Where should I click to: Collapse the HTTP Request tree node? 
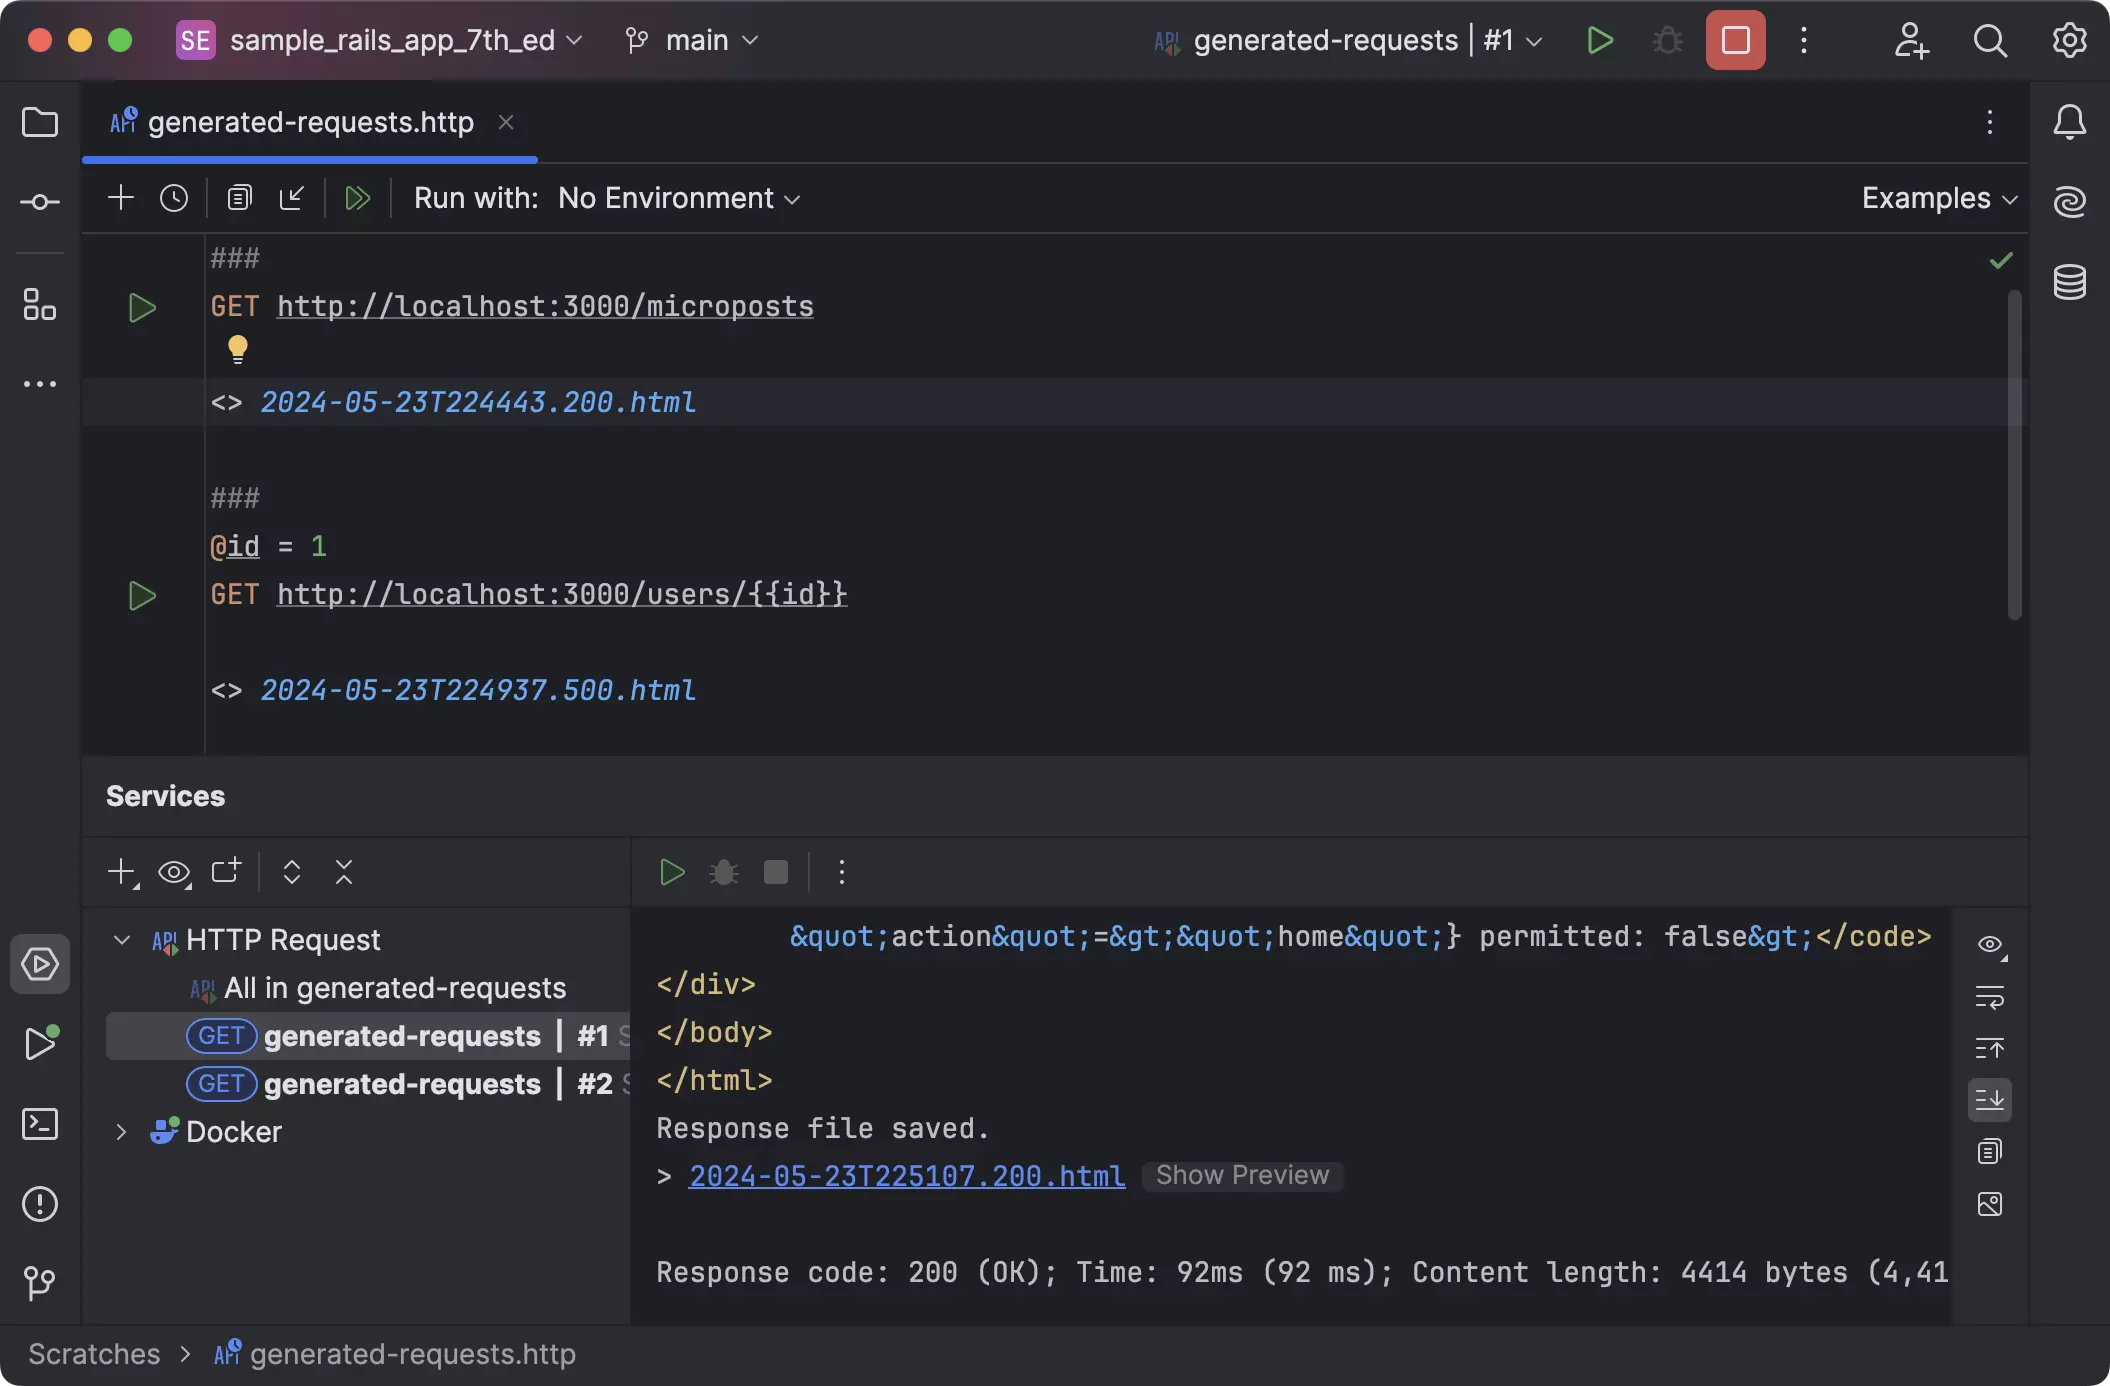121,940
